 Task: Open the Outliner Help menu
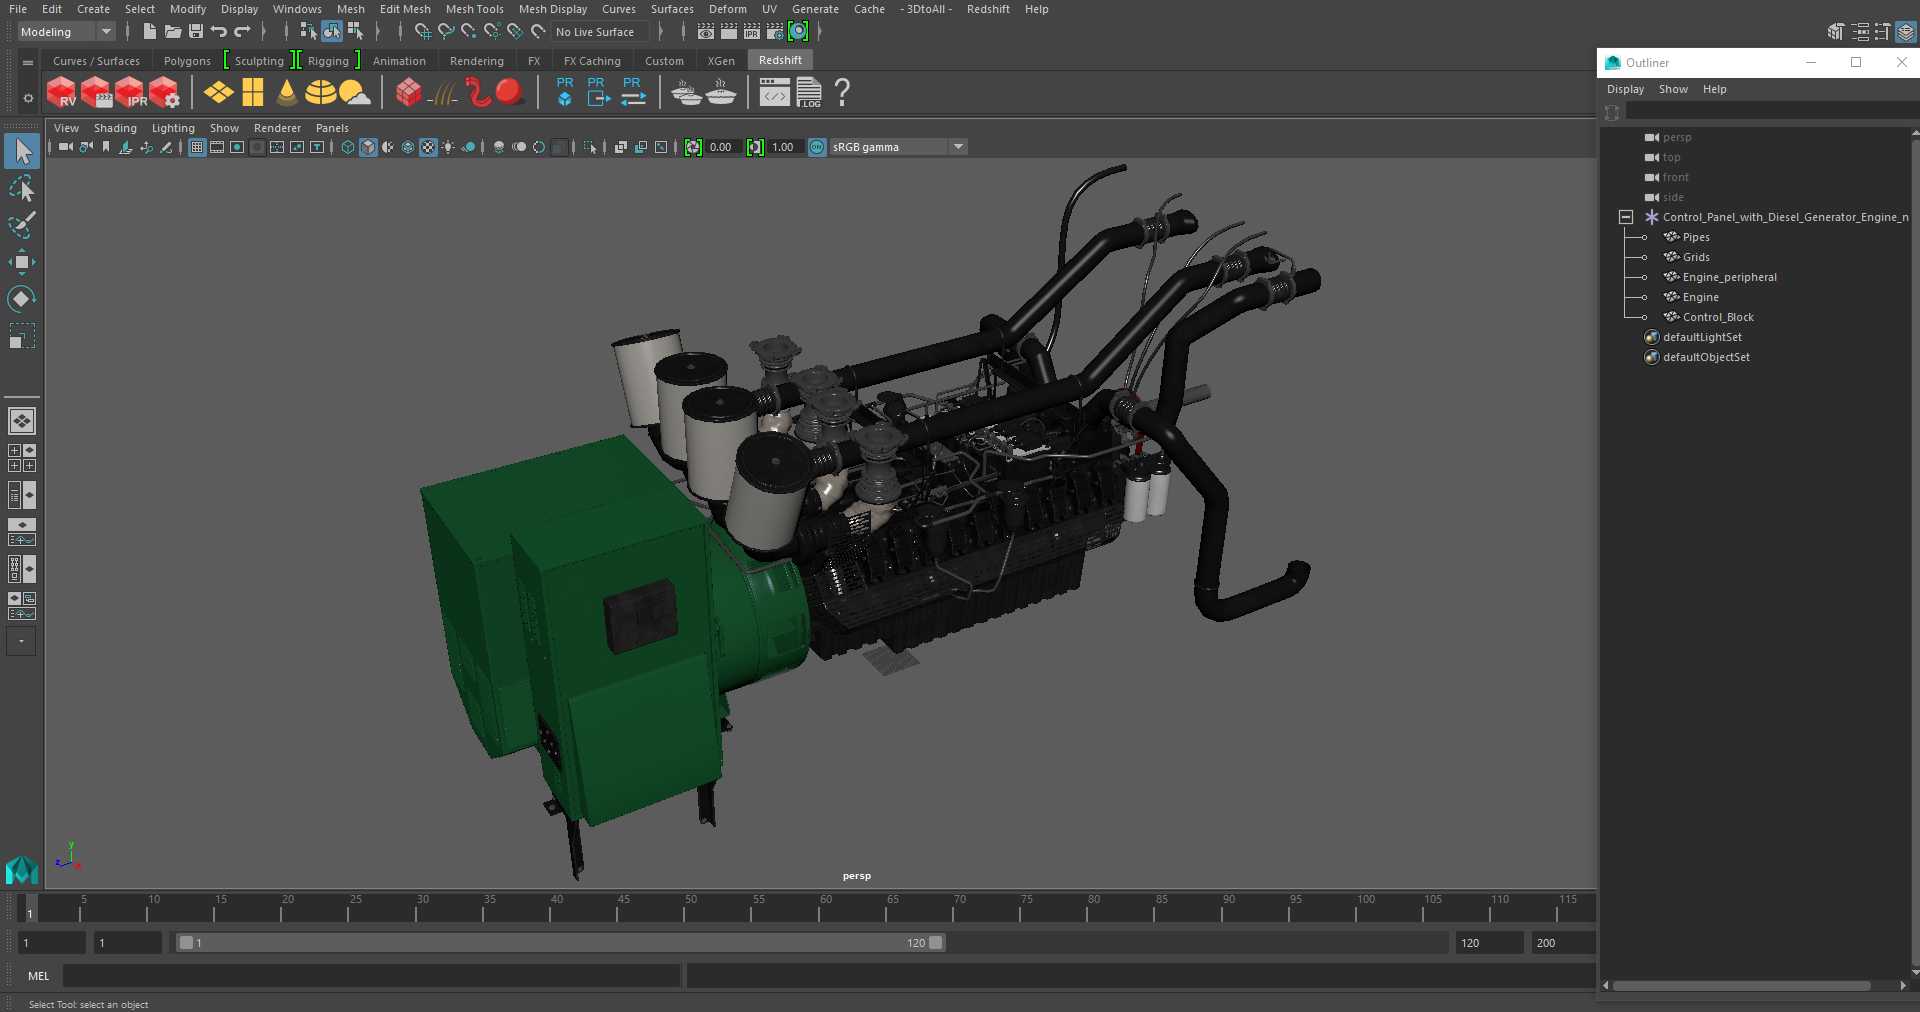coord(1715,89)
